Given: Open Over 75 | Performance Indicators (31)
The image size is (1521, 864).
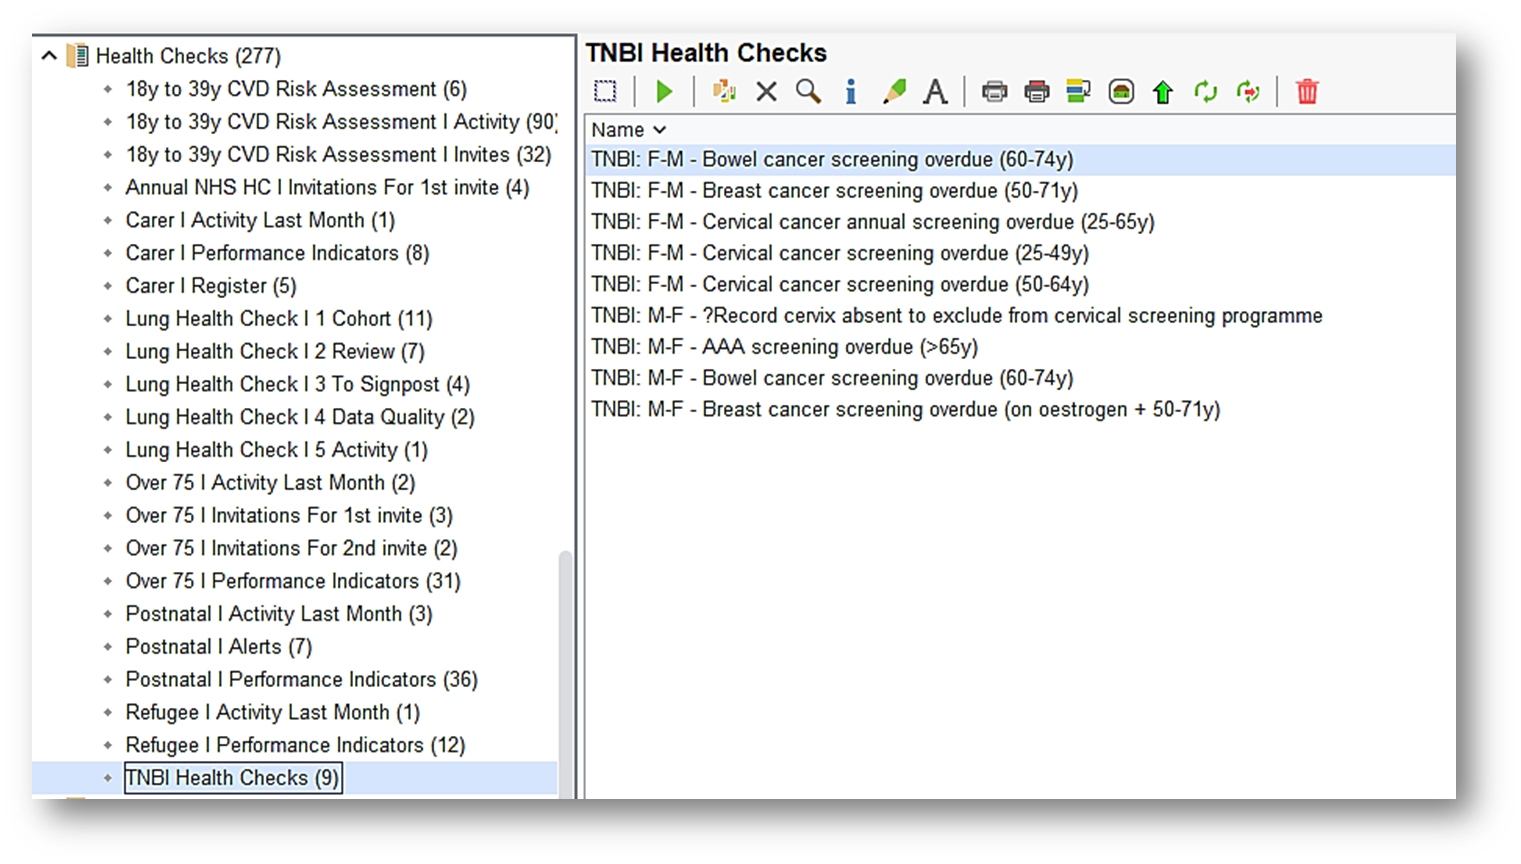Looking at the screenshot, I should tap(293, 582).
